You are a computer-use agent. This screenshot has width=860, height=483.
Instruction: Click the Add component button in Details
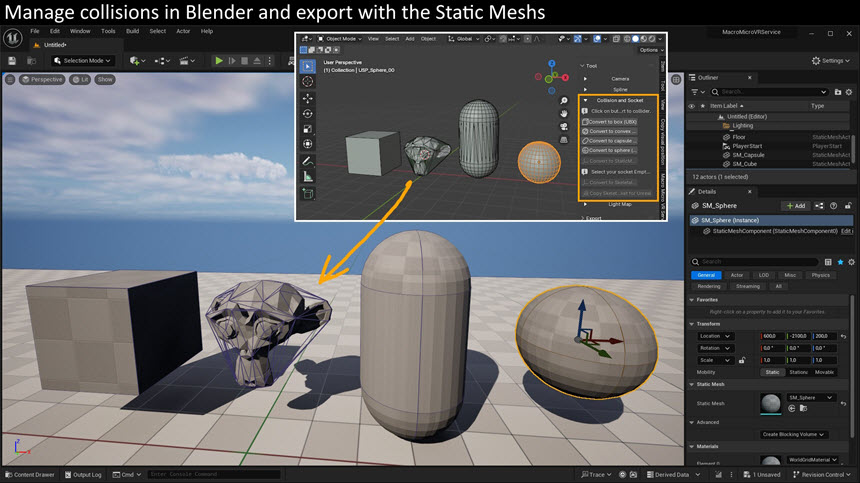pyautogui.click(x=796, y=206)
